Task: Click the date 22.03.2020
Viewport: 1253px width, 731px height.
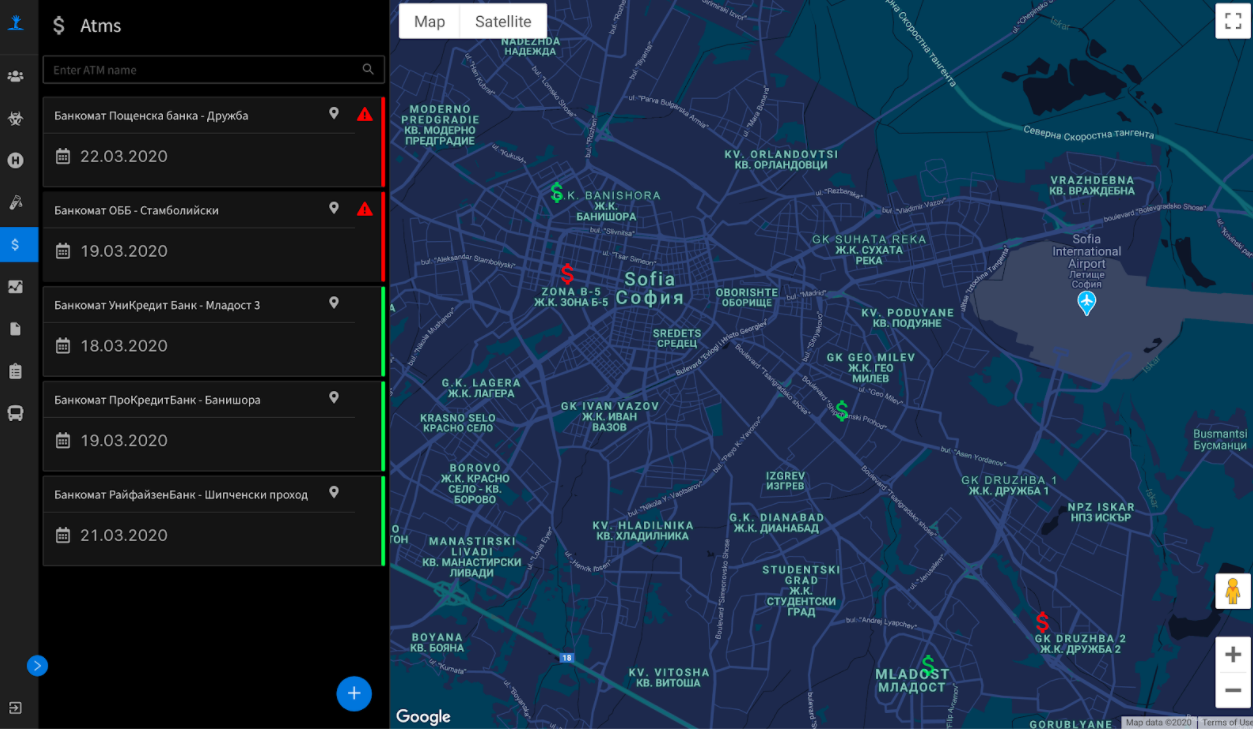Action: coord(124,156)
